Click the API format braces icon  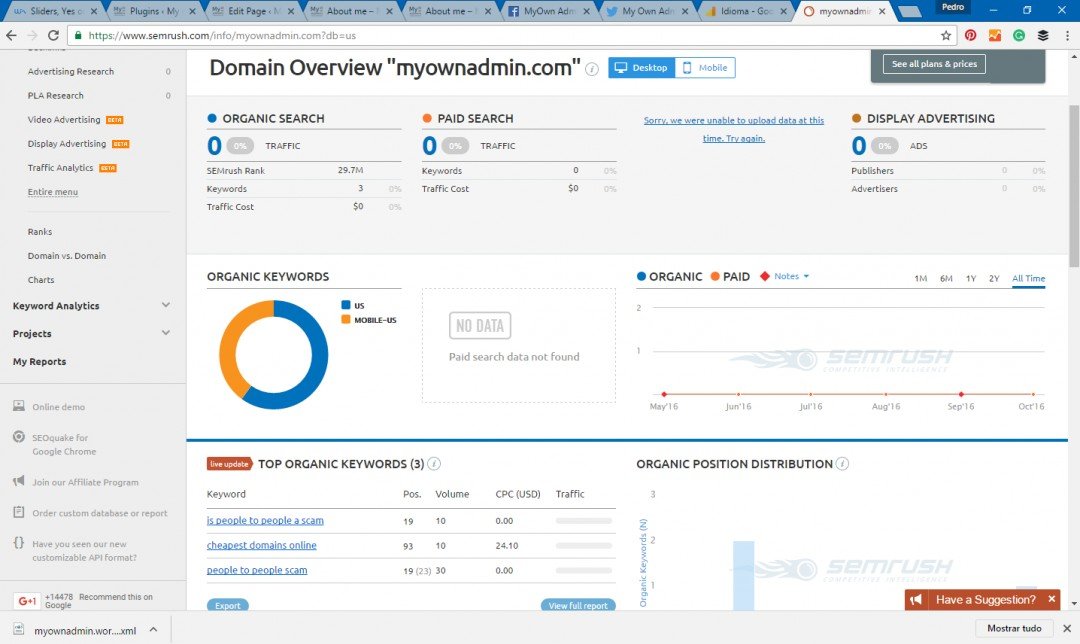point(19,543)
